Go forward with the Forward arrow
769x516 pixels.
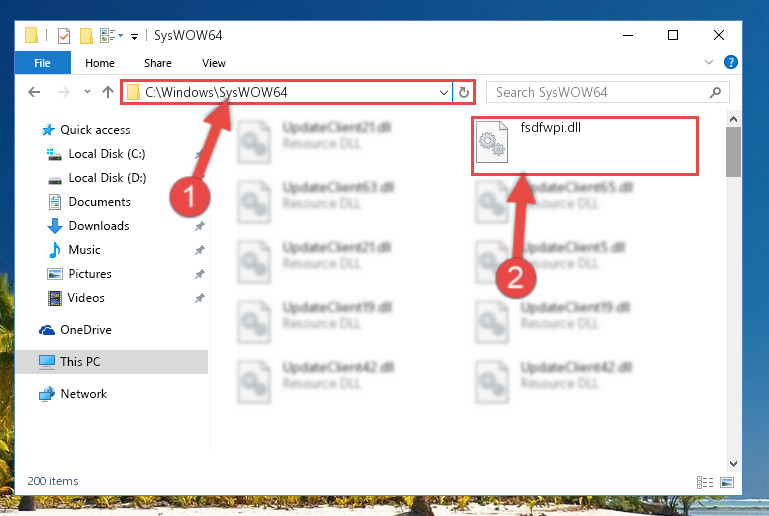point(64,92)
